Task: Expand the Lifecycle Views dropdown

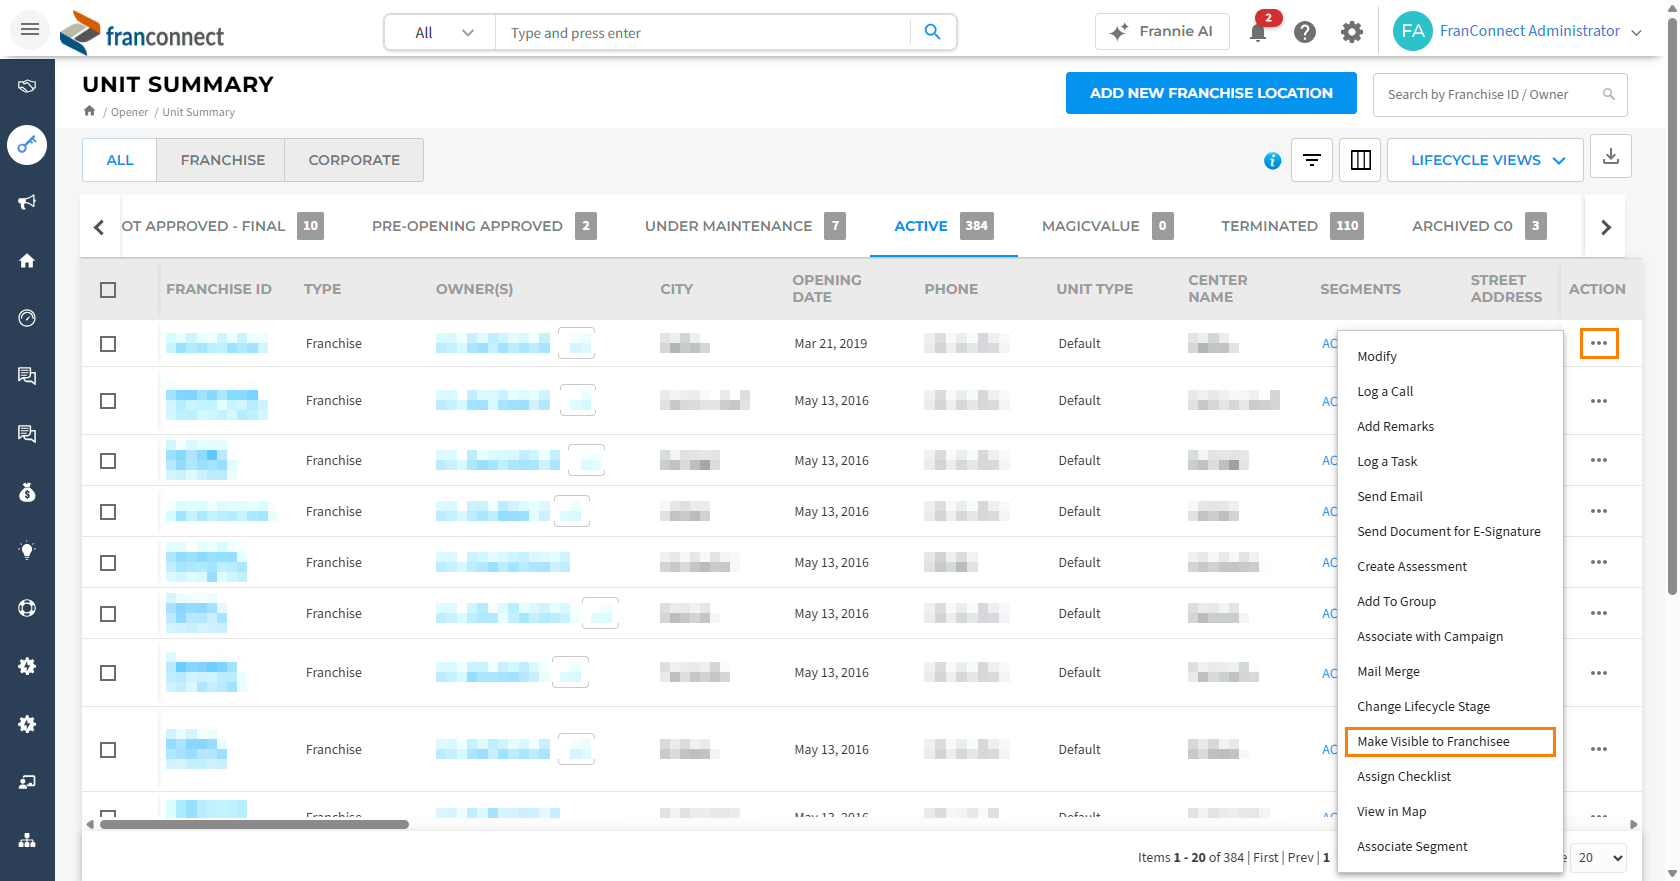Action: [1485, 160]
